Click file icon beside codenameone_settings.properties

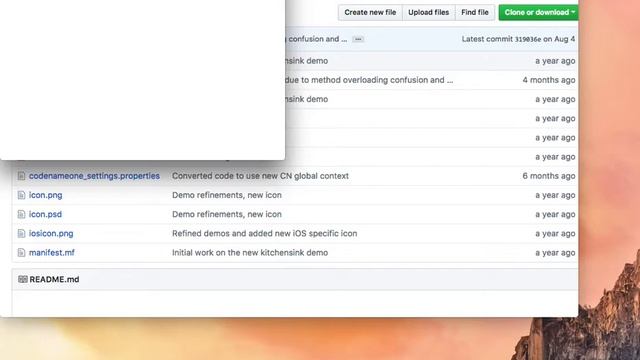[21, 176]
